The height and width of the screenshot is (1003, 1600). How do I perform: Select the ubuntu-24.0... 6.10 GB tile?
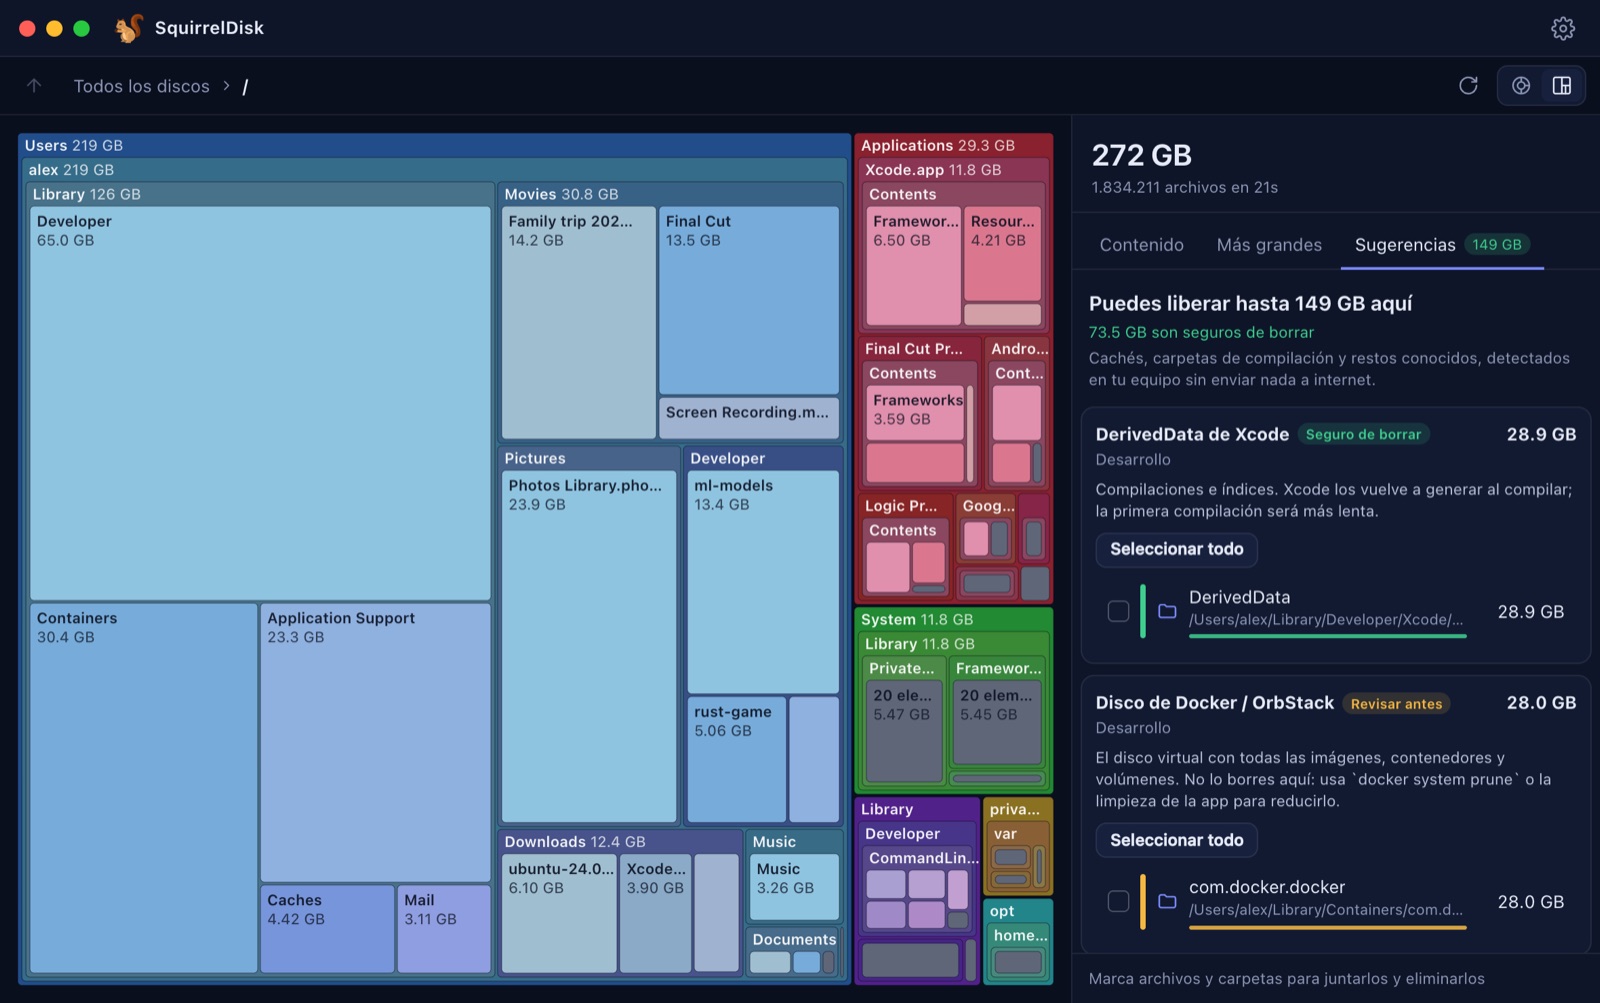559,913
